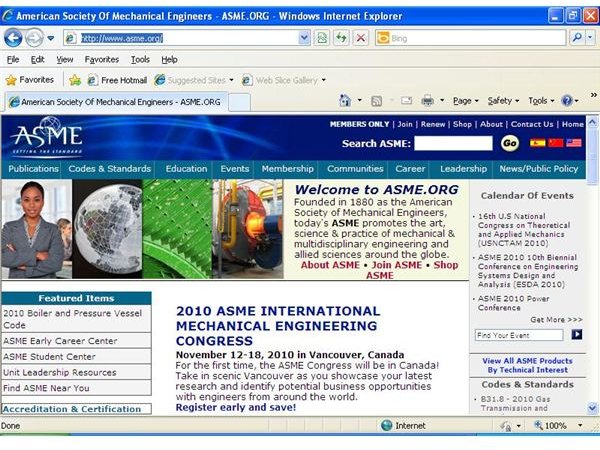Open 2010 Boiler and Pressure Vessel Code
The height and width of the screenshot is (450, 600).
[76, 319]
